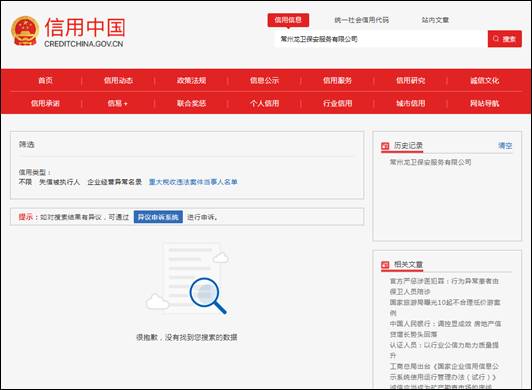Open the 城市信用 navigation item
Screen dimensions: 532x390
click(x=411, y=103)
